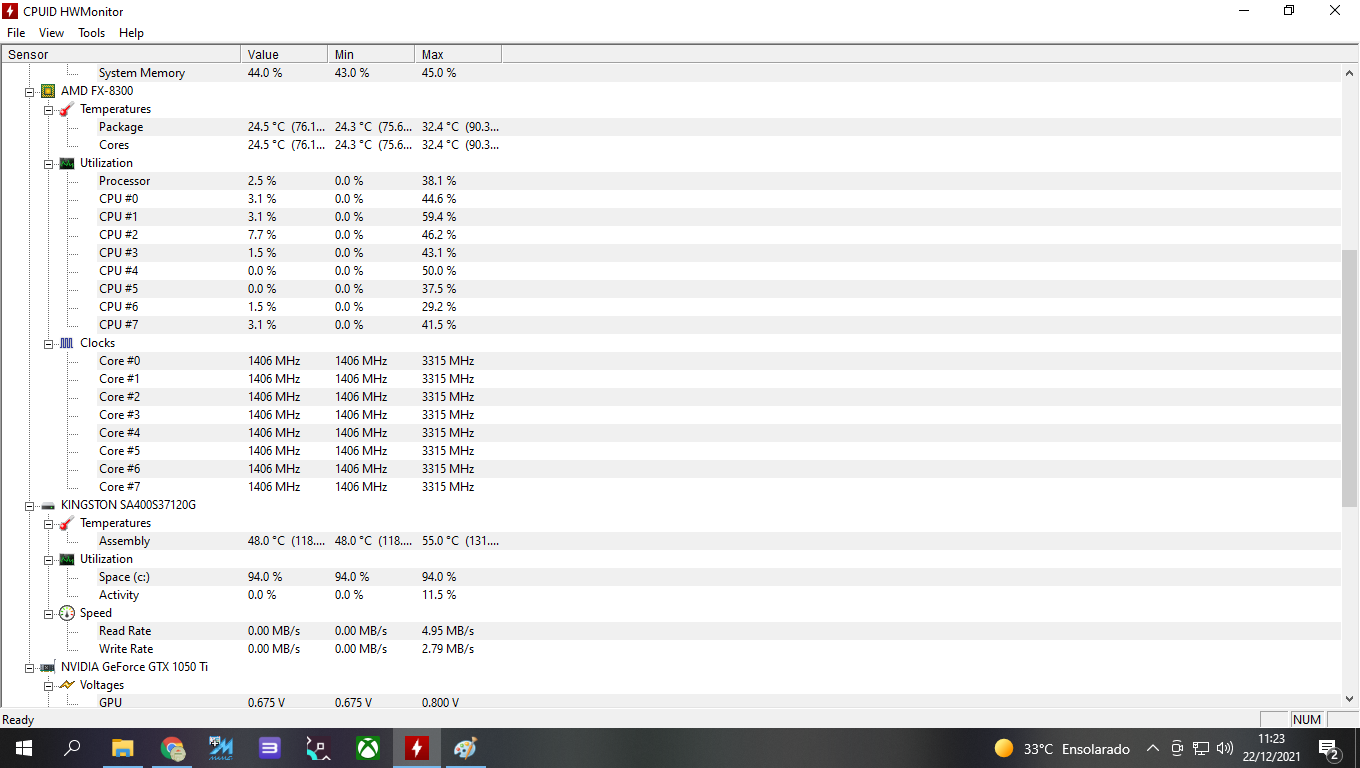Select the Processor utilization row
This screenshot has height=768, width=1360.
tap(671, 181)
